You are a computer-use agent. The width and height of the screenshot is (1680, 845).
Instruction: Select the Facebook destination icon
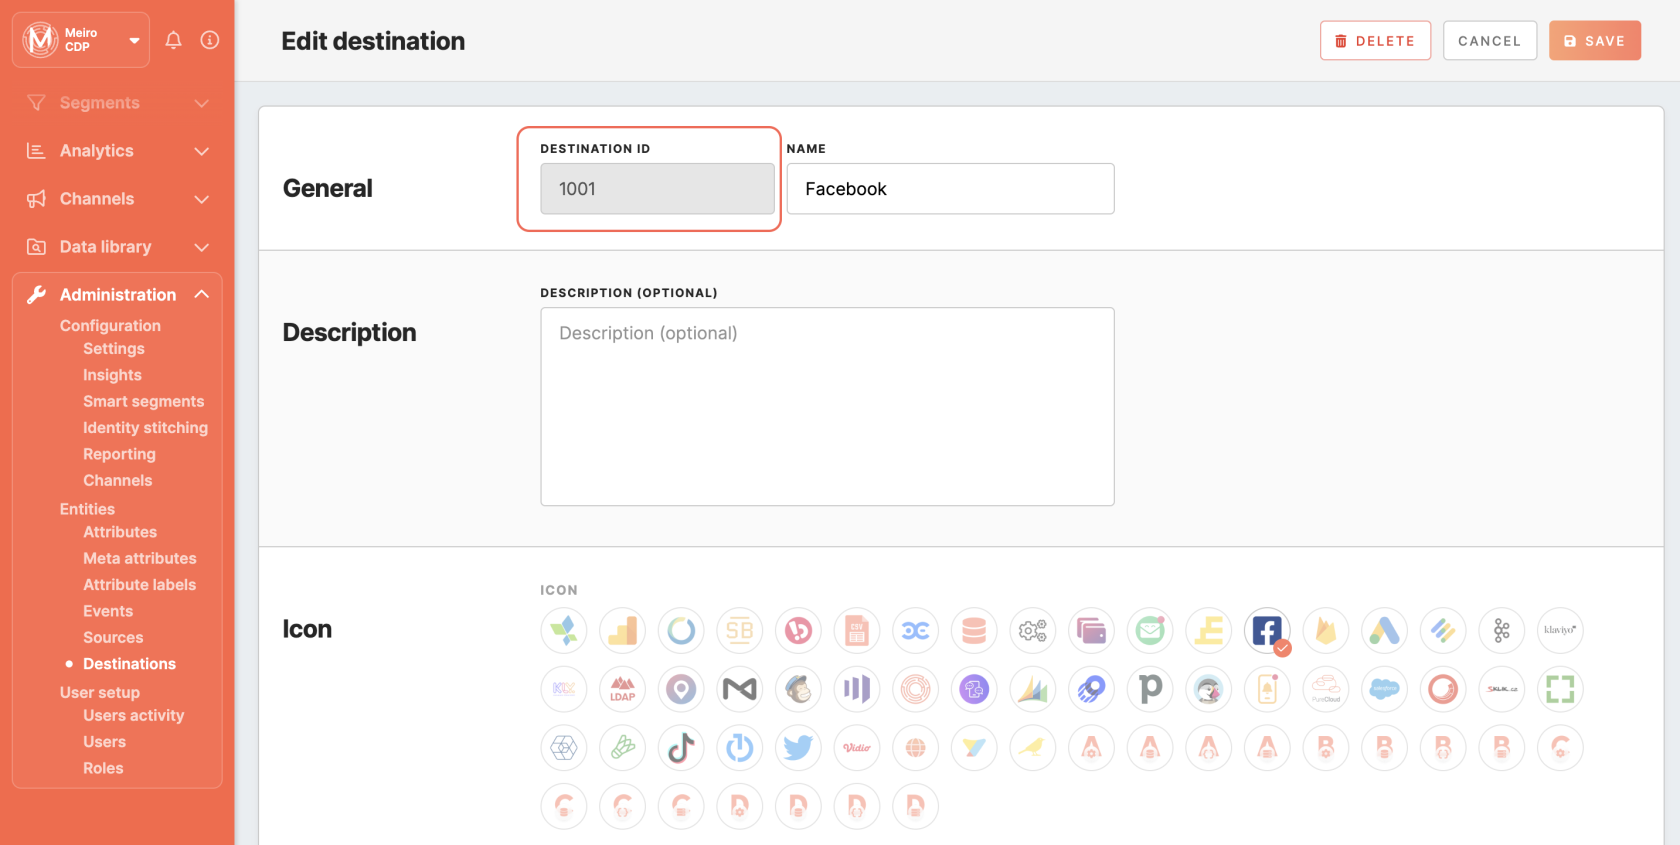(1266, 631)
